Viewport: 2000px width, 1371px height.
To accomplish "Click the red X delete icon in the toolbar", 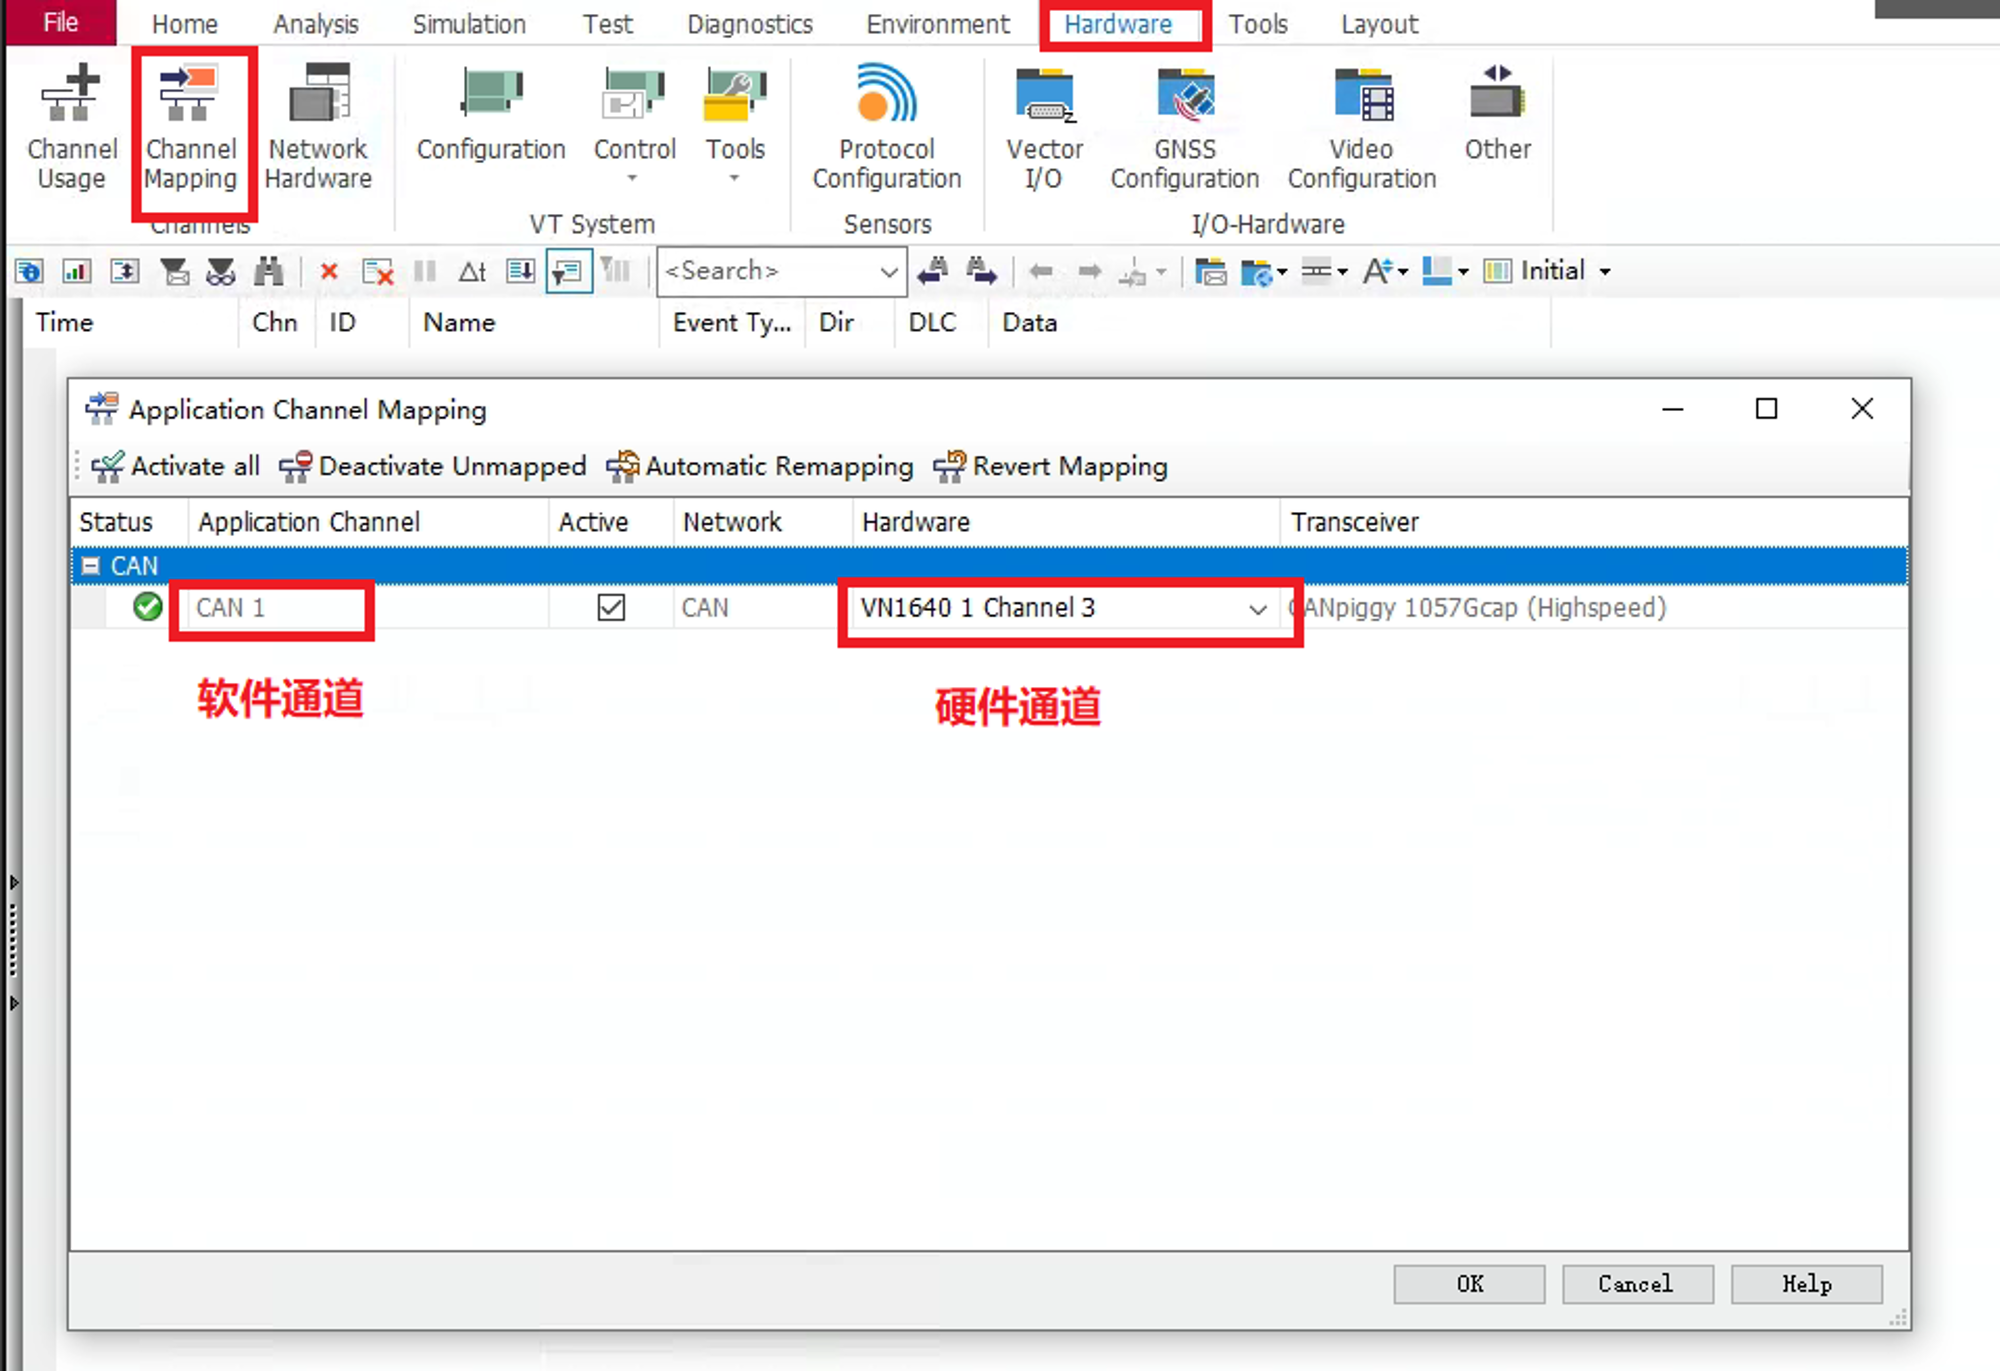I will (x=328, y=272).
